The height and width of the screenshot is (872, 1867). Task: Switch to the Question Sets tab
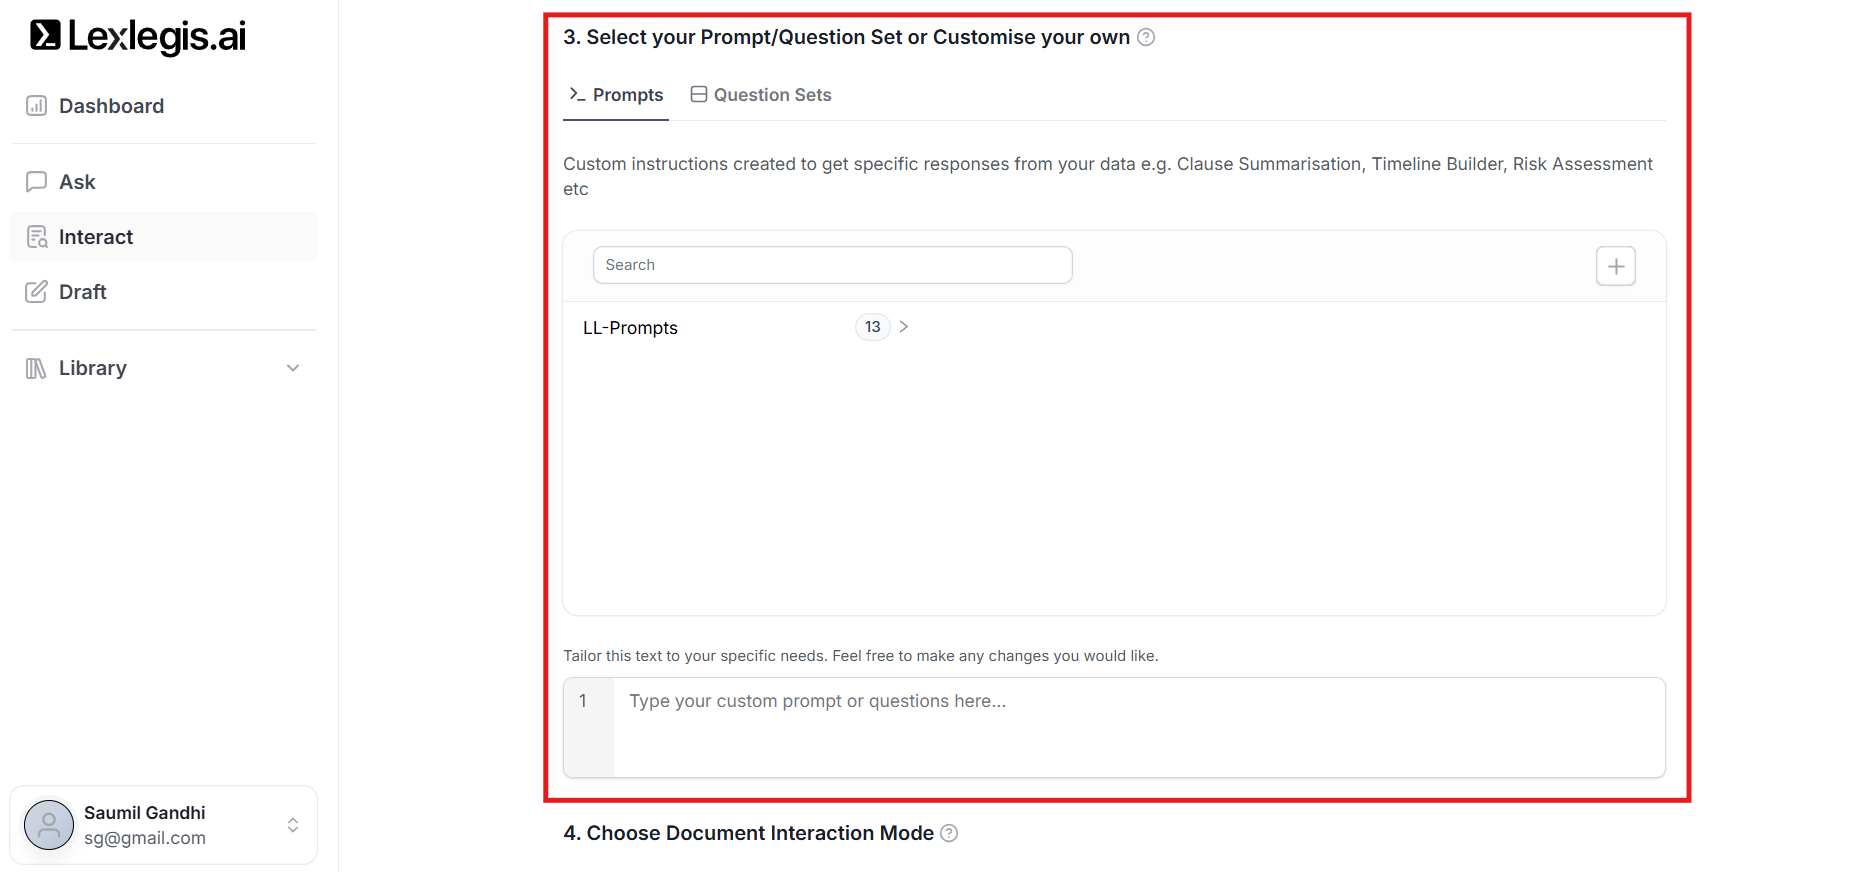pyautogui.click(x=761, y=95)
